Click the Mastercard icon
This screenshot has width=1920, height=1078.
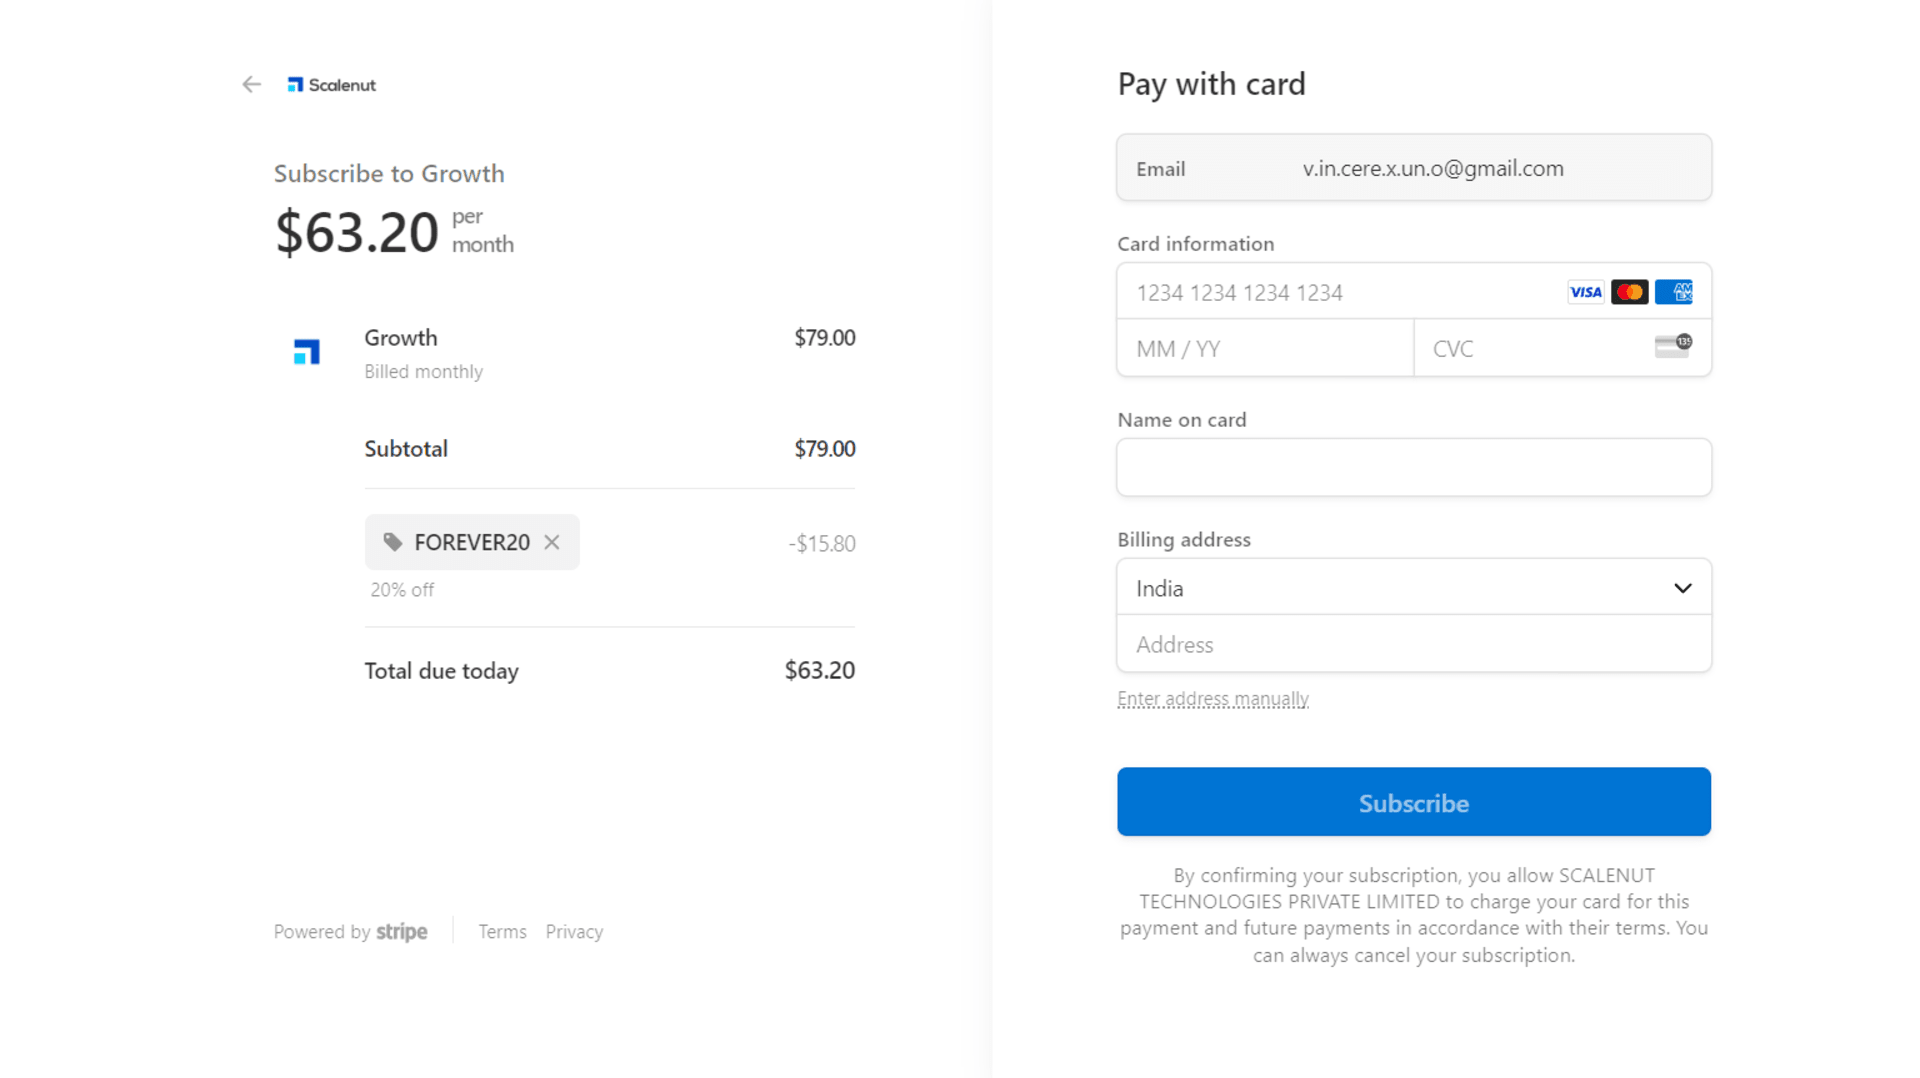[1629, 291]
